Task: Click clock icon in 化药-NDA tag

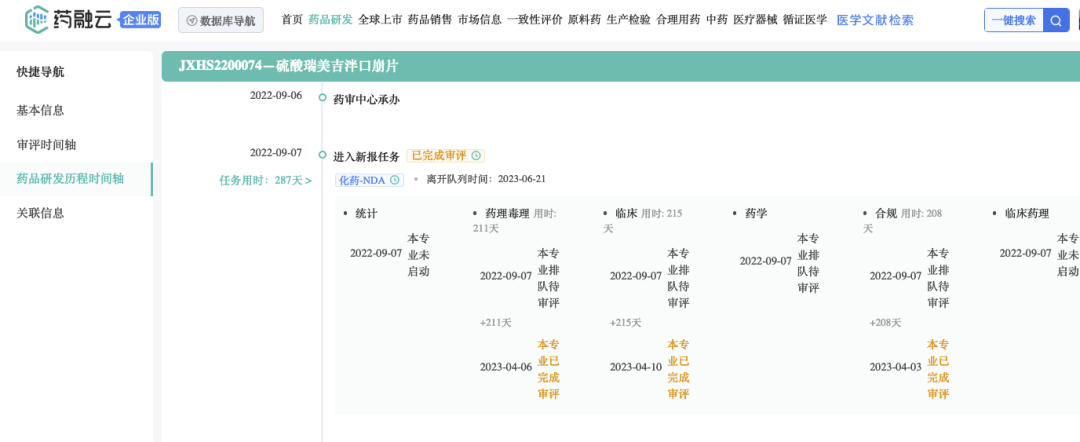Action: pos(395,180)
